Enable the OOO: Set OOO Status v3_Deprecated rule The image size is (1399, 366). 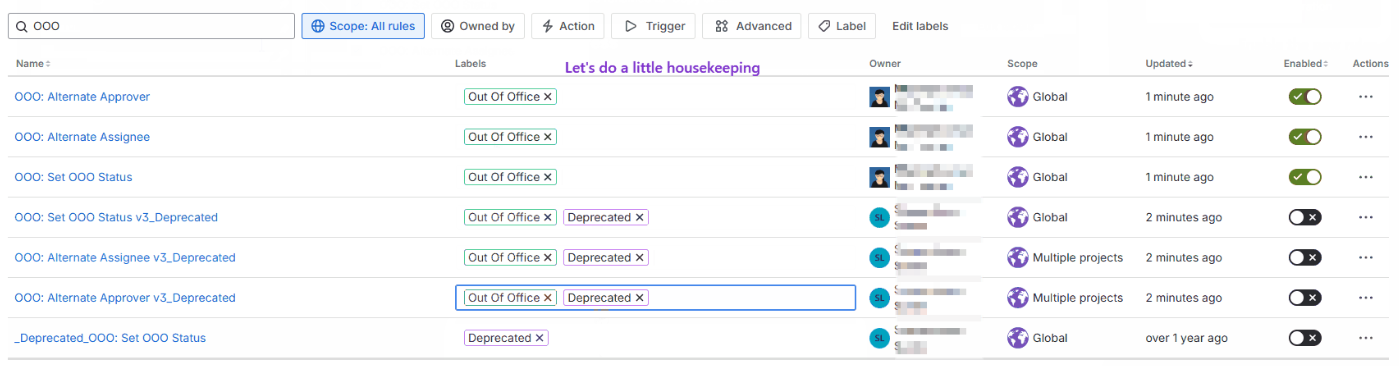pyautogui.click(x=1305, y=217)
